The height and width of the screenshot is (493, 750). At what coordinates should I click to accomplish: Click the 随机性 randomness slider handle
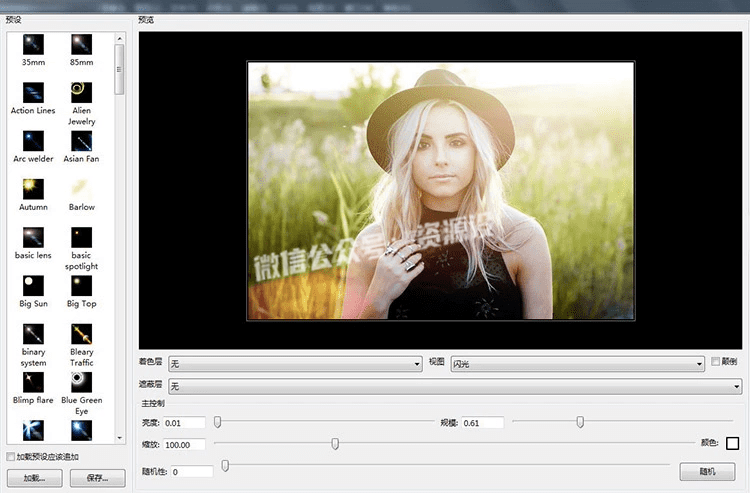click(x=225, y=465)
